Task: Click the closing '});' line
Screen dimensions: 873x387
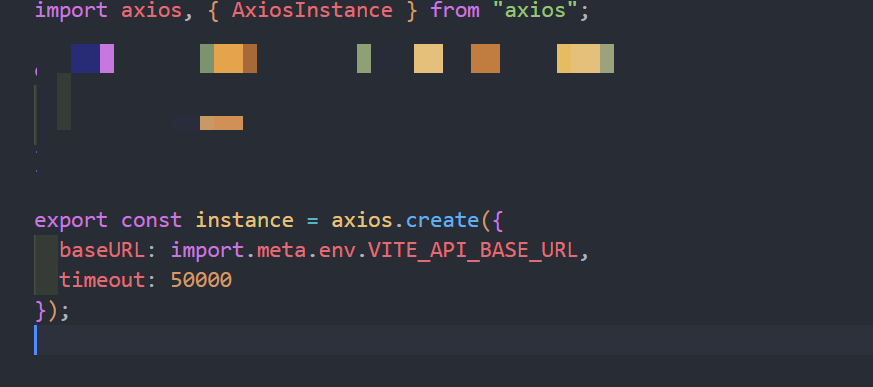Action: [x=52, y=311]
